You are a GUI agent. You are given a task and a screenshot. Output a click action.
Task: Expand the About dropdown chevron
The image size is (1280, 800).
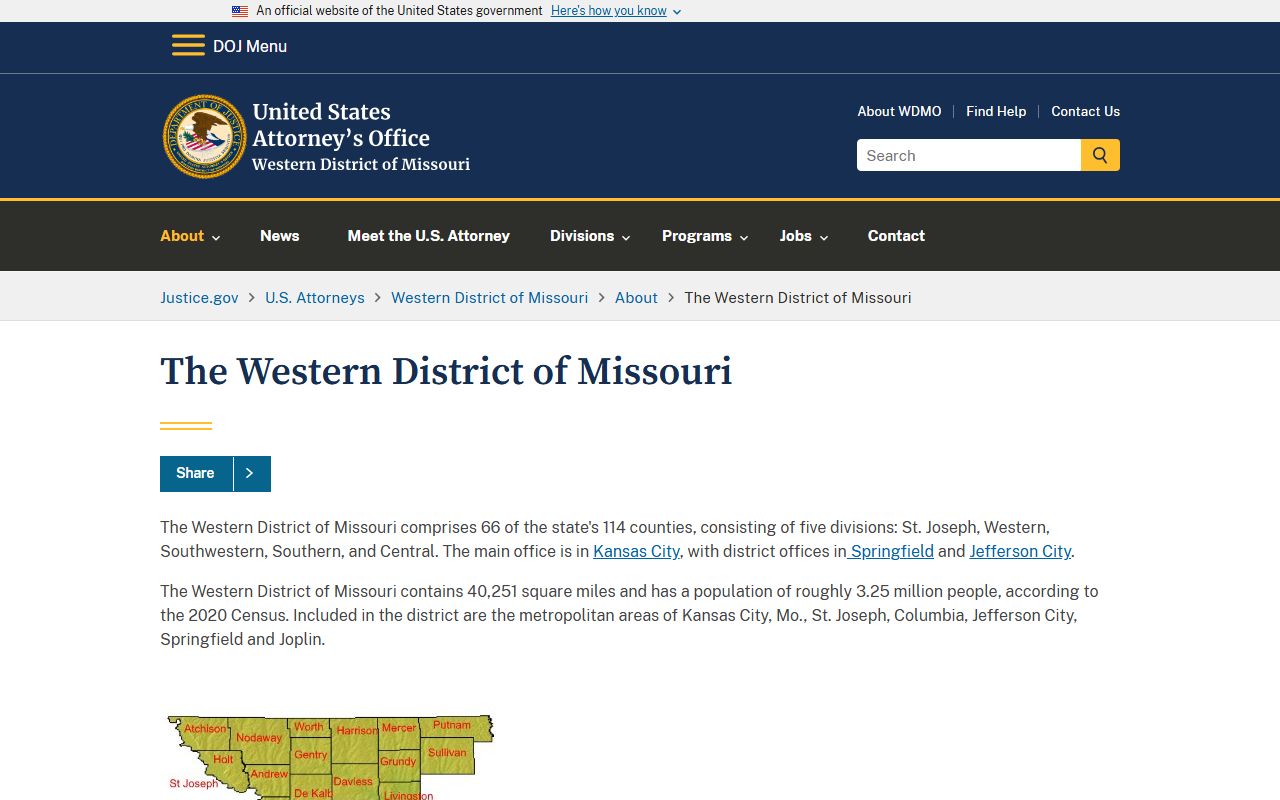pyautogui.click(x=216, y=238)
